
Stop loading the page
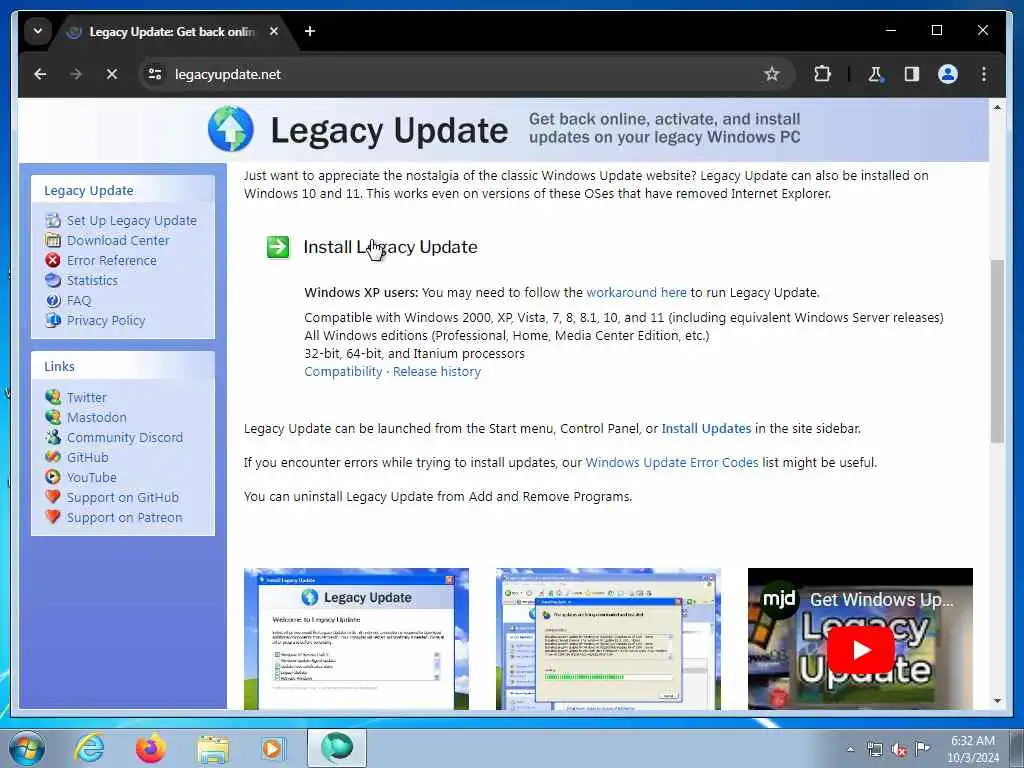[112, 74]
